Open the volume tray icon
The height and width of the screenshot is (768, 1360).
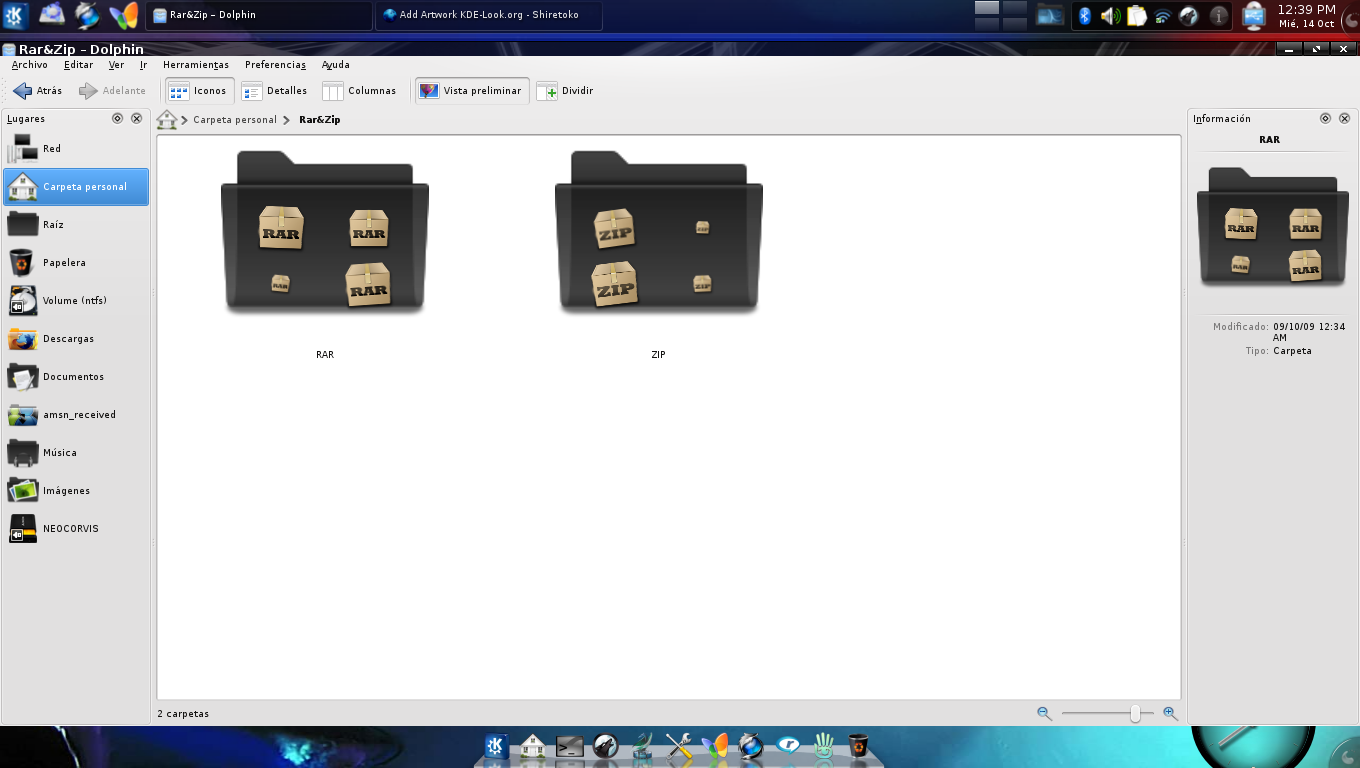pyautogui.click(x=1110, y=16)
